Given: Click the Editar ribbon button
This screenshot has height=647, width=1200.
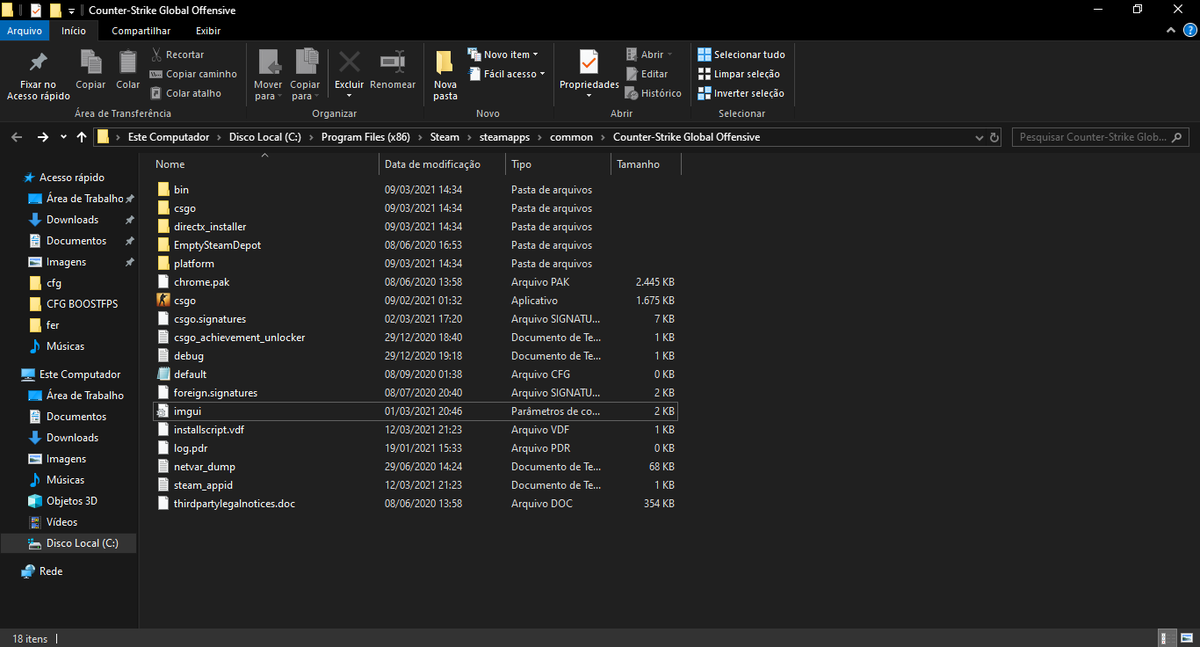Looking at the screenshot, I should click(x=647, y=74).
